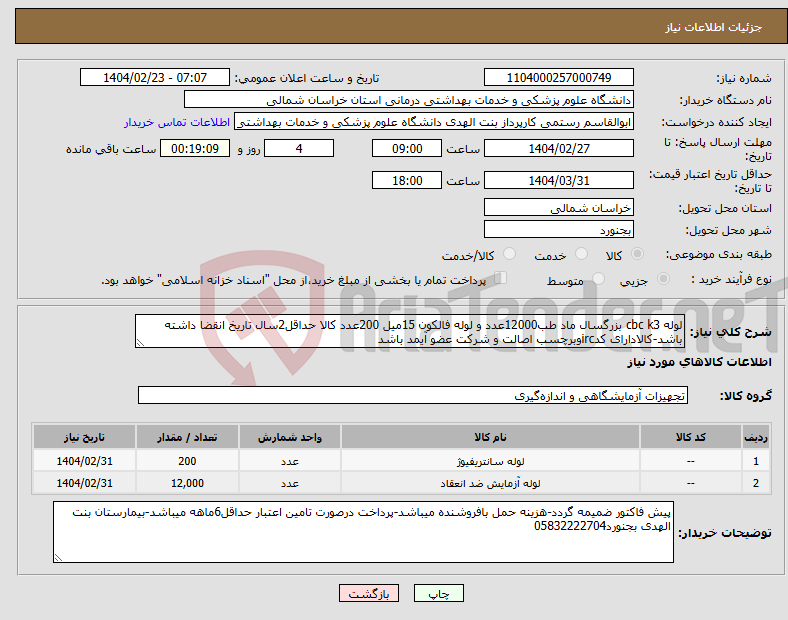
Task: Click the ردیف column header
Action: coord(755,437)
